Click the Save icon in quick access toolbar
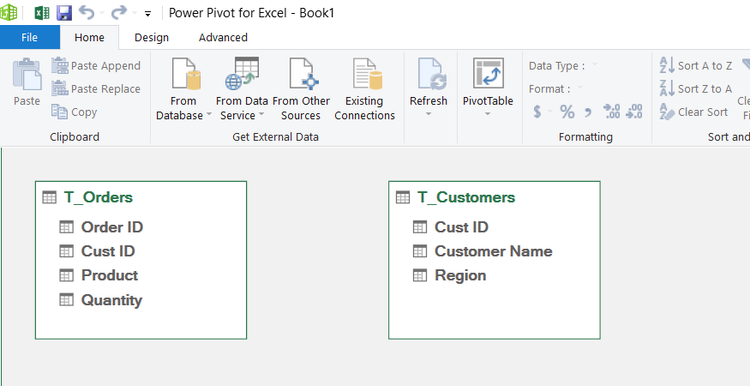Screen dimensions: 750x386 pos(64,12)
